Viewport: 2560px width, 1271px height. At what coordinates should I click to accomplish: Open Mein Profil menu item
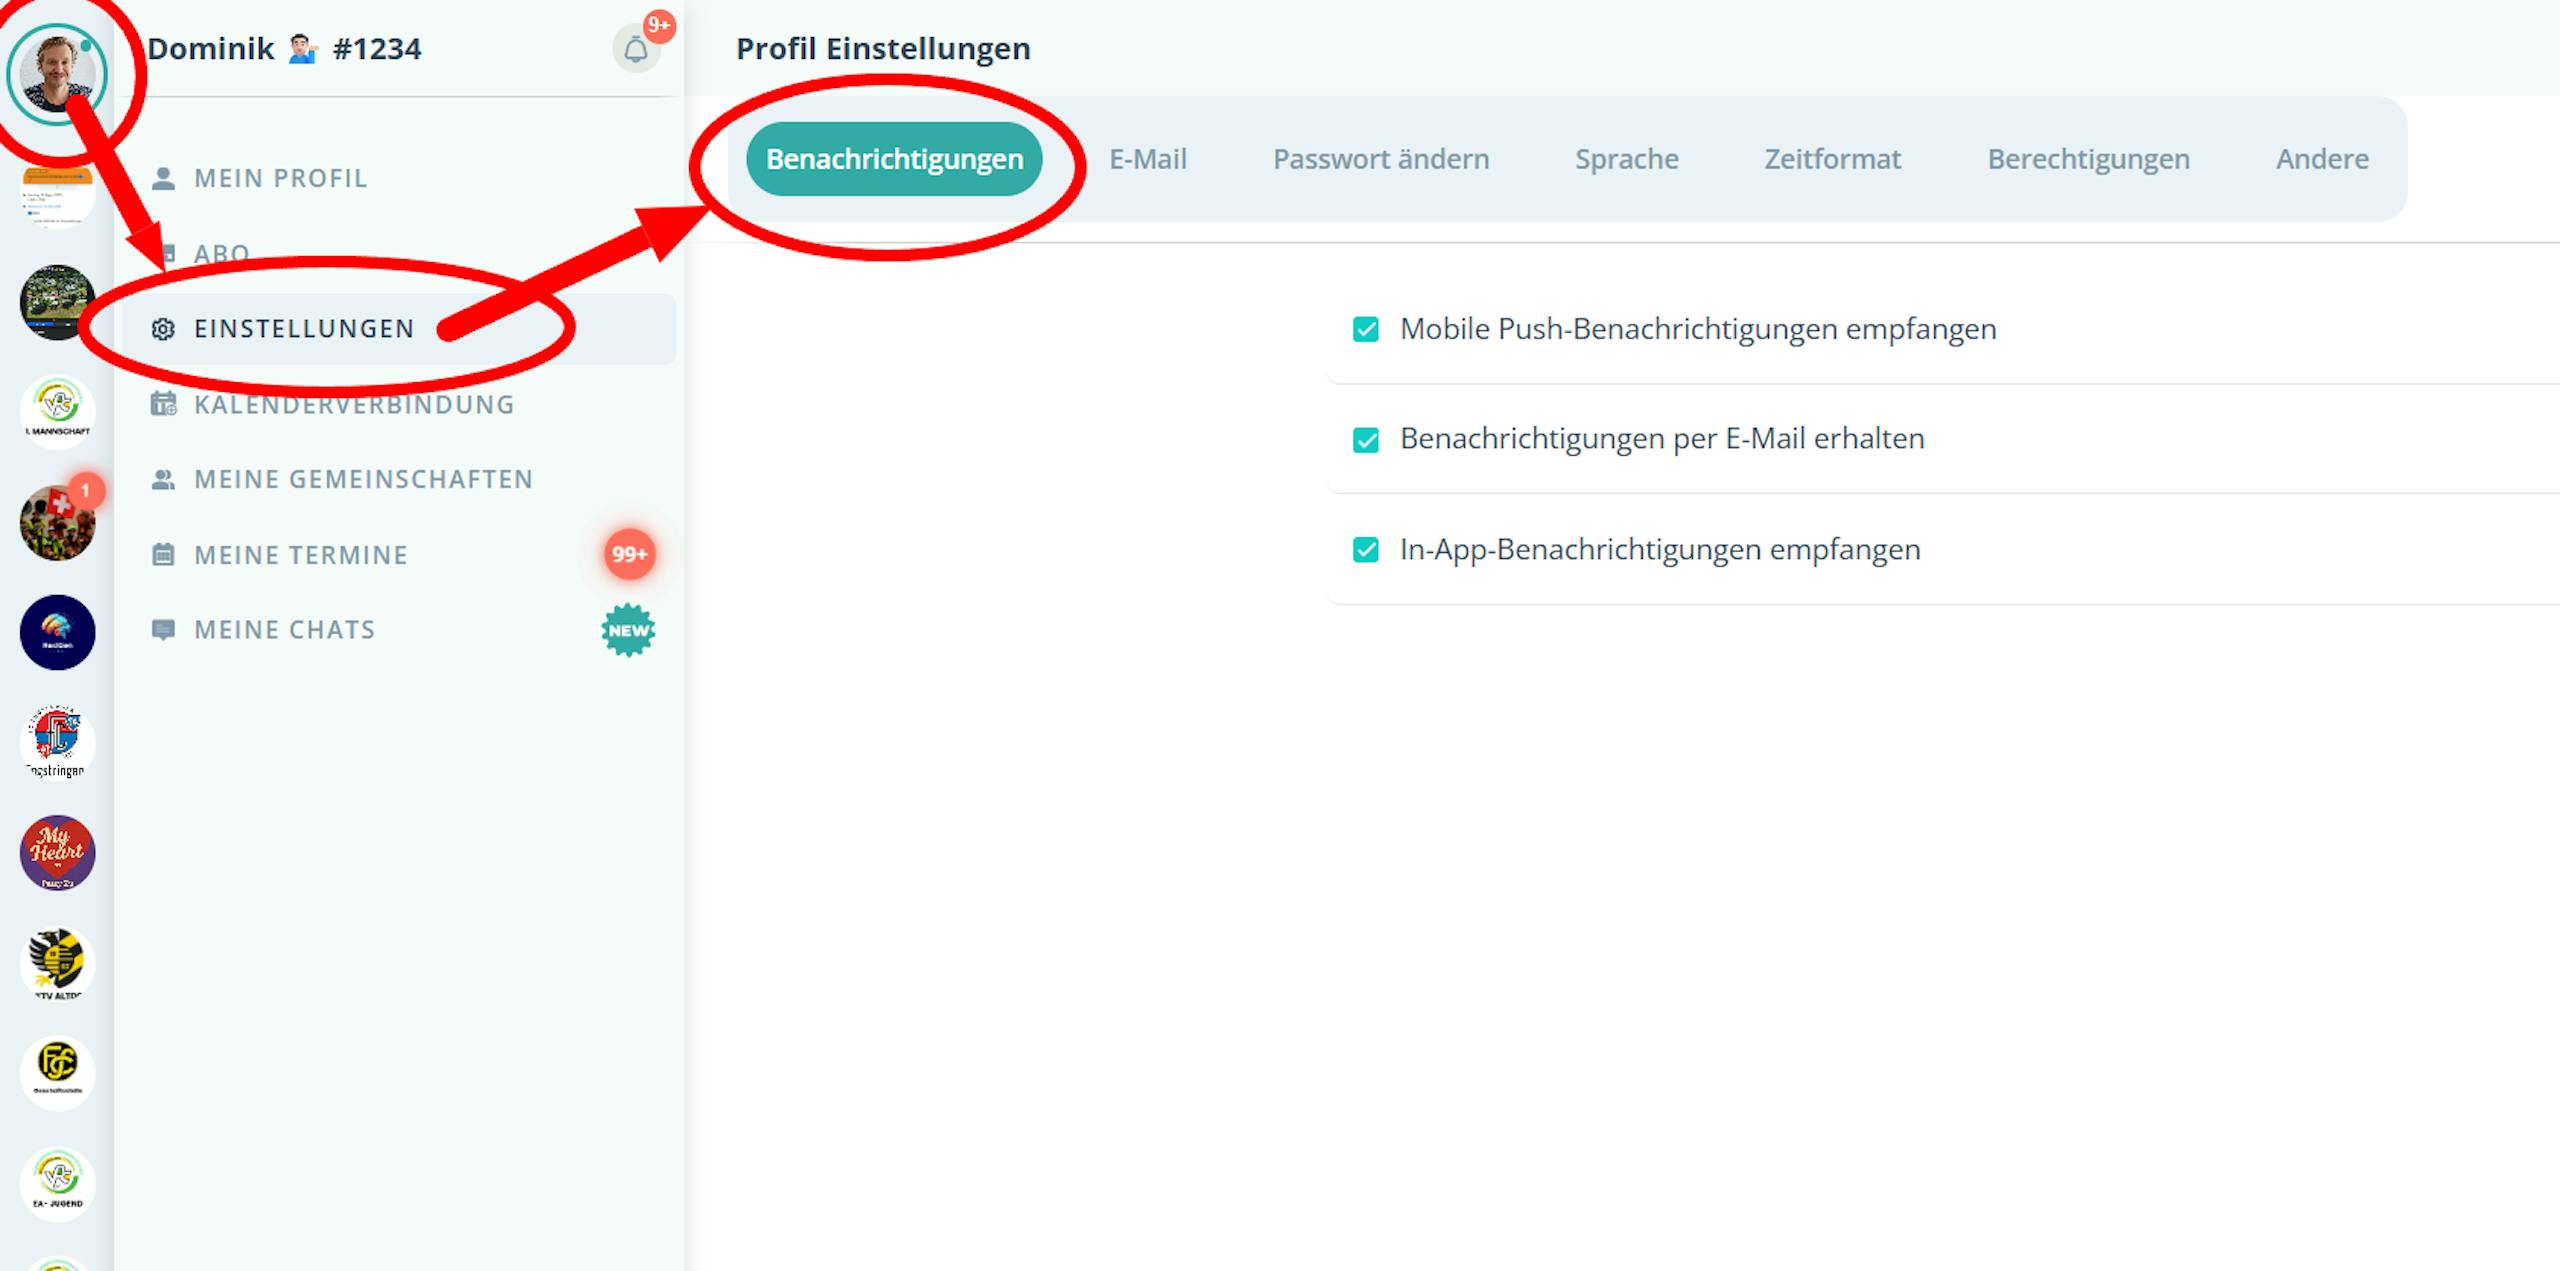pyautogui.click(x=280, y=178)
